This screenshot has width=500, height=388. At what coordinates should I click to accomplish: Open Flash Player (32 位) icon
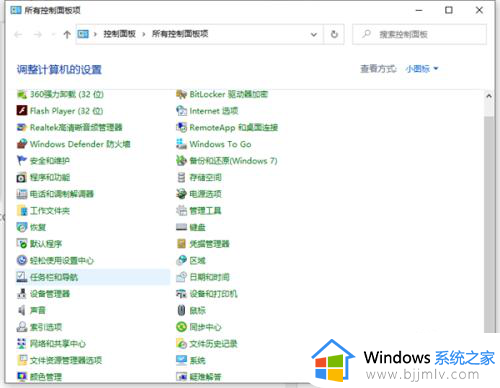(x=22, y=110)
